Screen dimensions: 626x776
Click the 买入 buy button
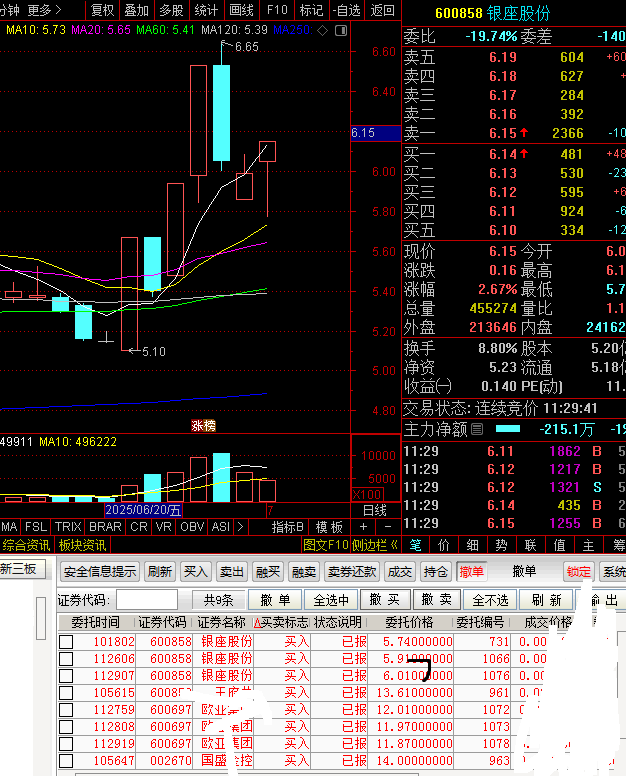(195, 572)
